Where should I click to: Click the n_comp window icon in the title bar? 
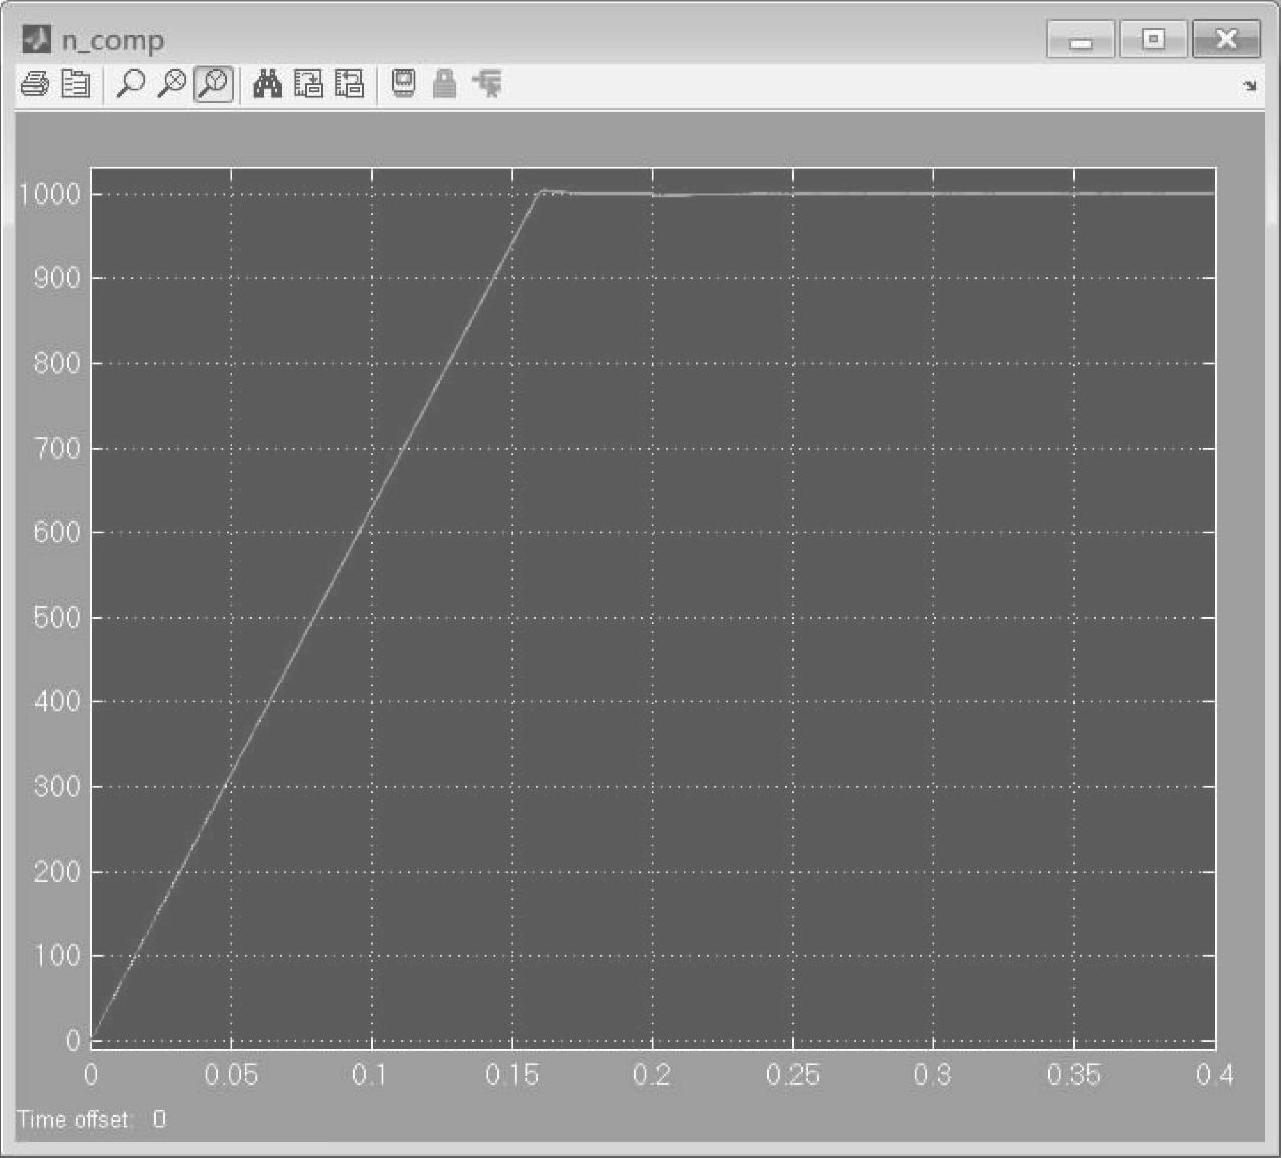35,40
